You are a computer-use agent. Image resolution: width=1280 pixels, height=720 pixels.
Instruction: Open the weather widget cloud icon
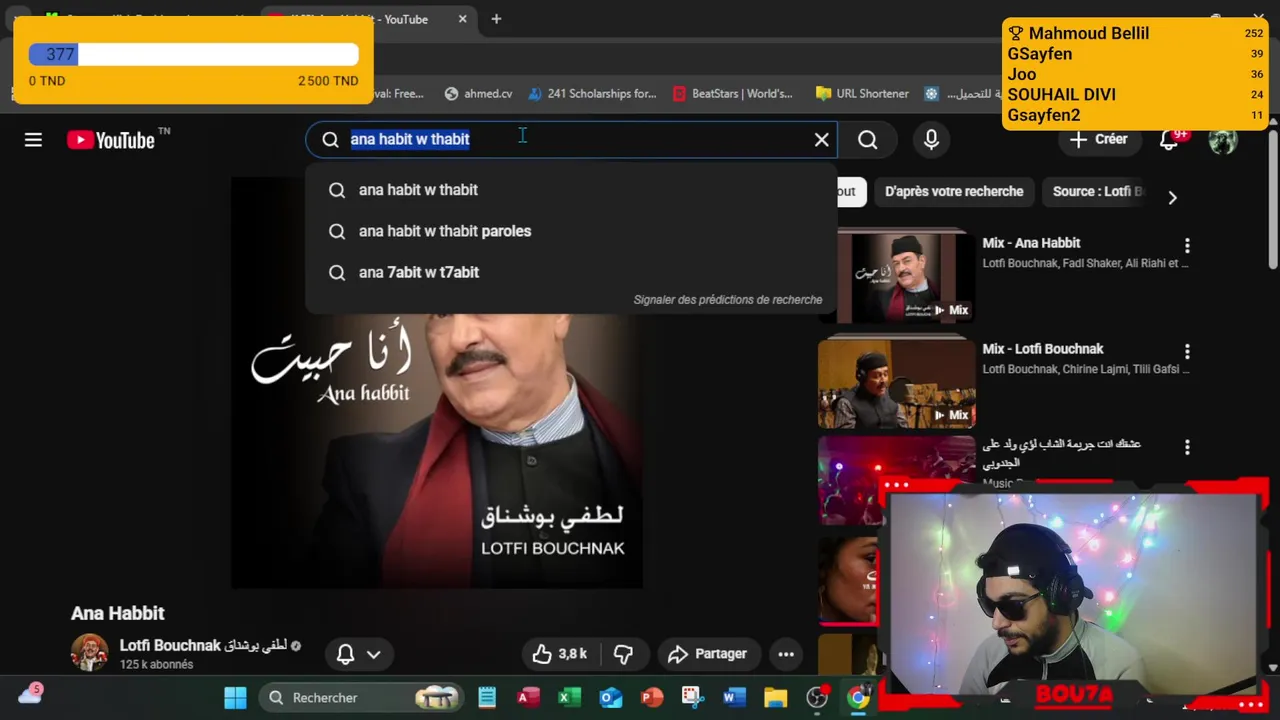pos(31,694)
